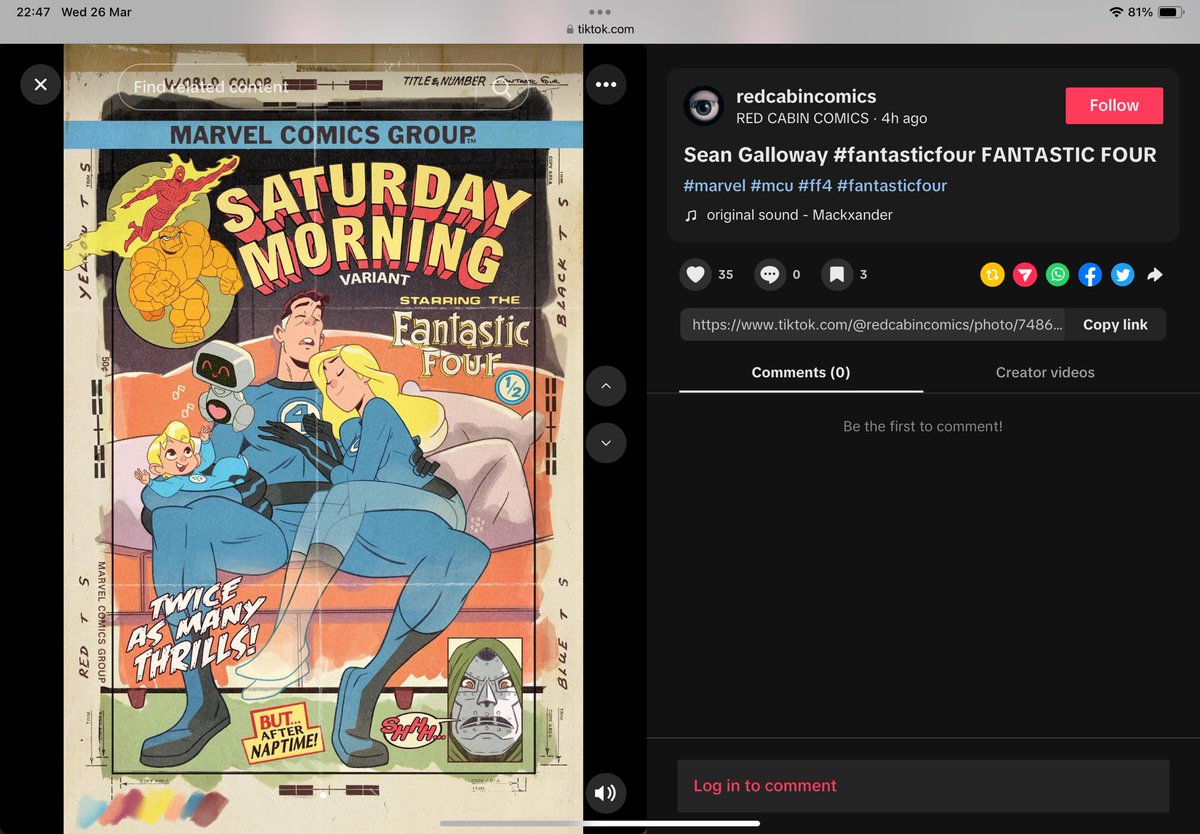Open the #ff4 hashtag

click(x=815, y=185)
